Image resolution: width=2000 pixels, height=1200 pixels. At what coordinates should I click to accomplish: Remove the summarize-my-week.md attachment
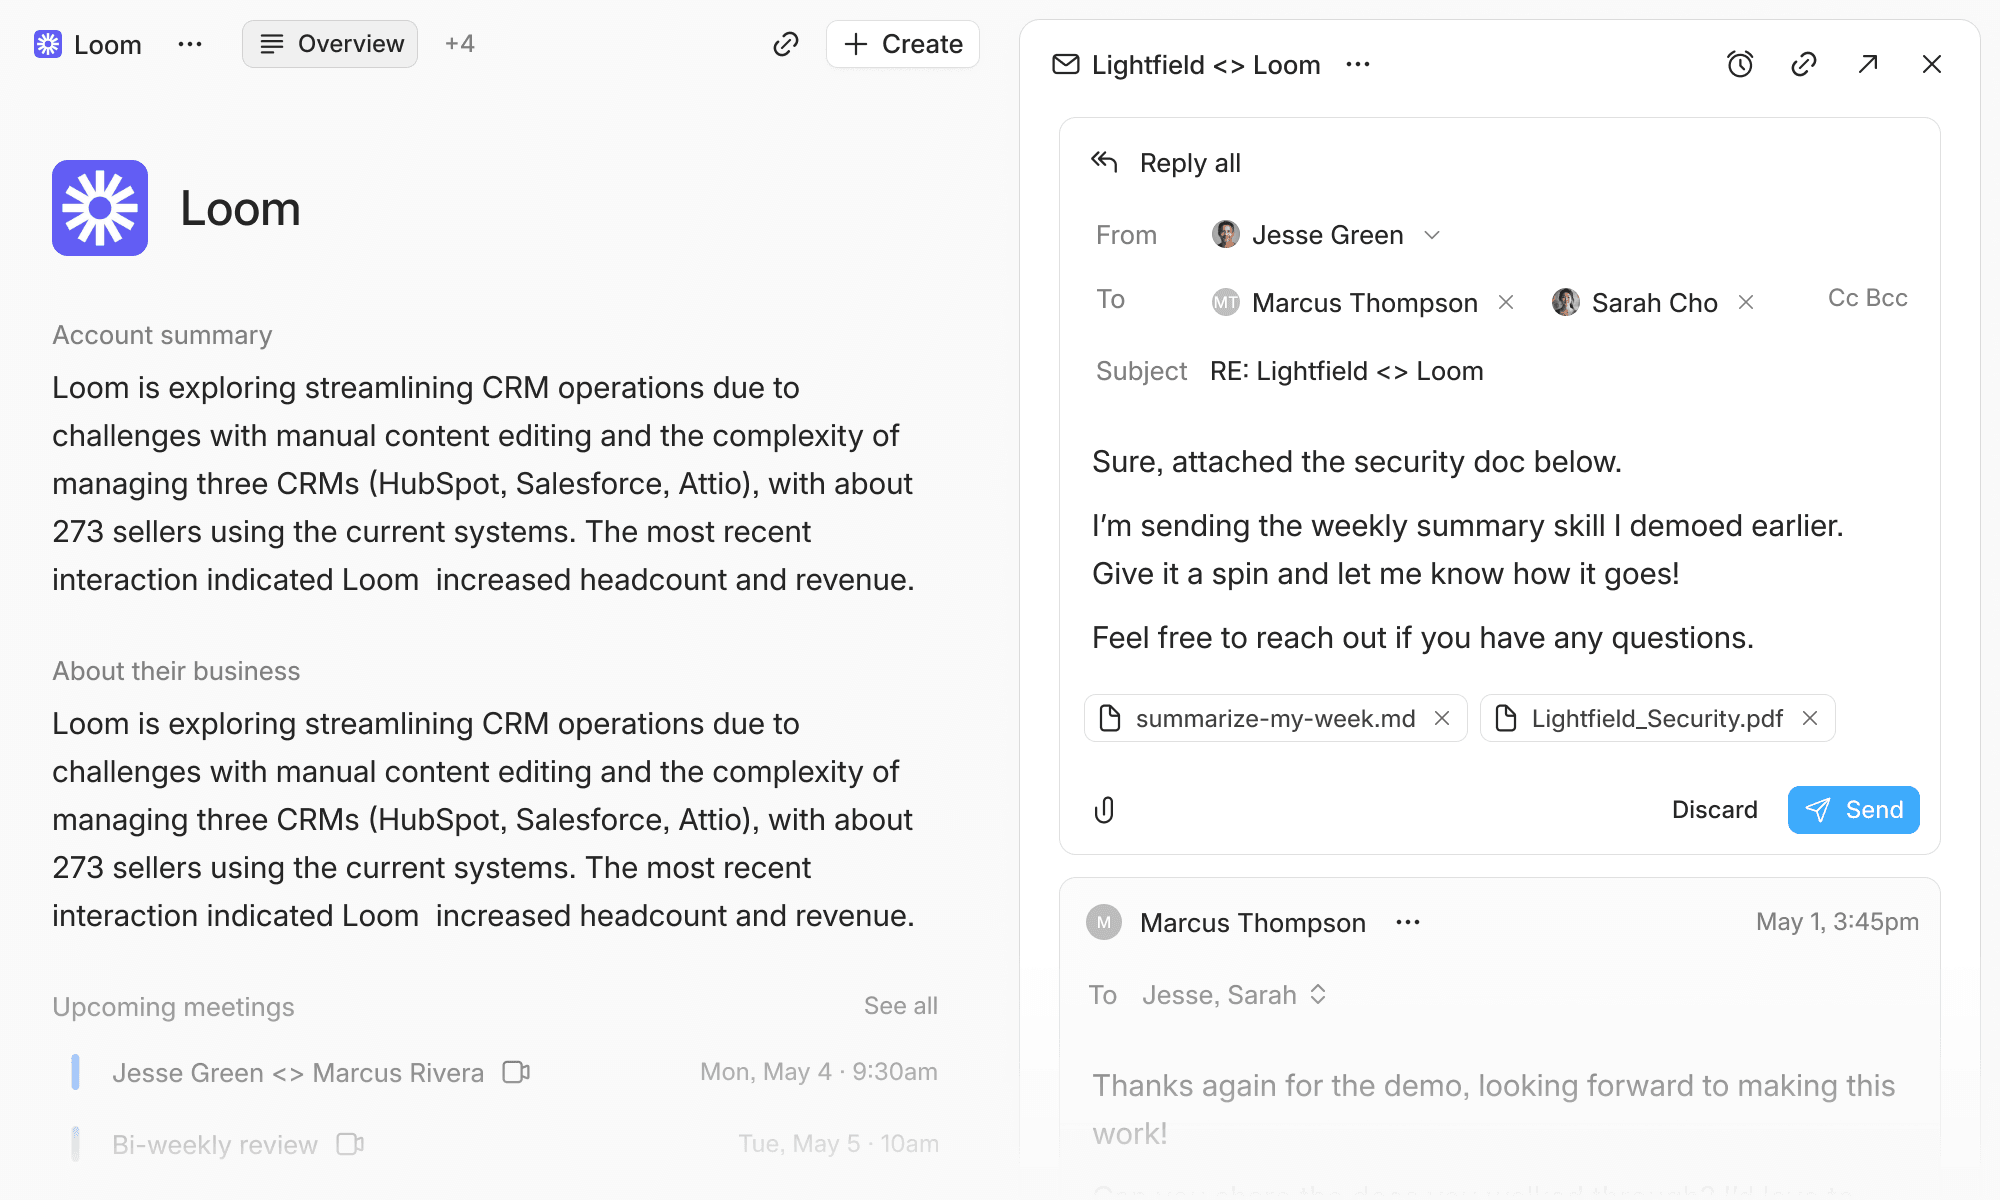click(x=1442, y=718)
